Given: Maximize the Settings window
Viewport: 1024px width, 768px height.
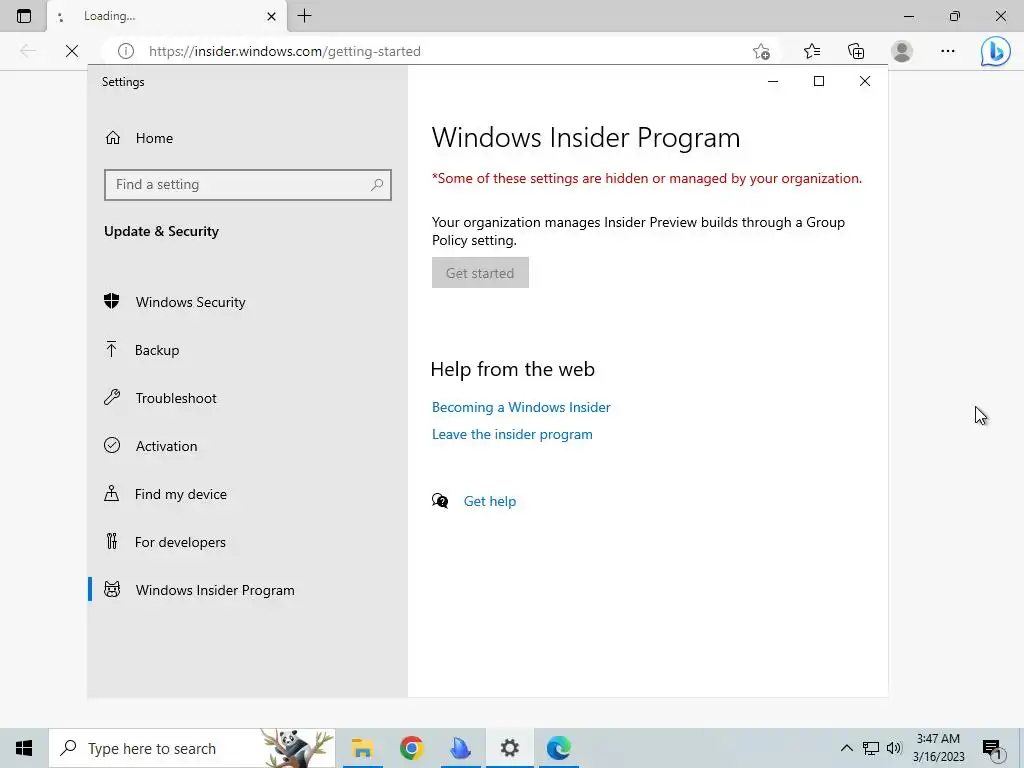Looking at the screenshot, I should click(x=818, y=81).
